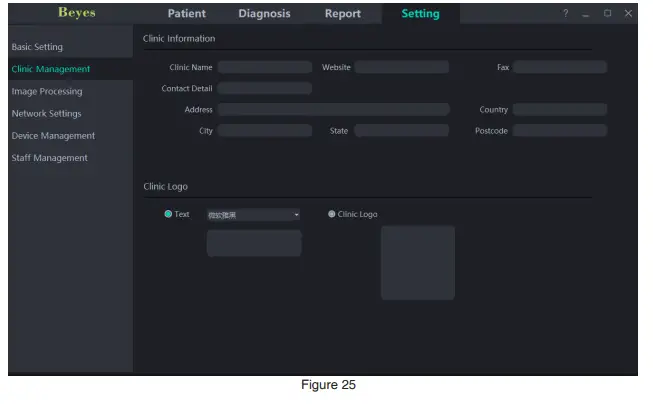Viewport: 653px width, 404px height.
Task: Open the font dropdown next to Text
Action: (254, 214)
